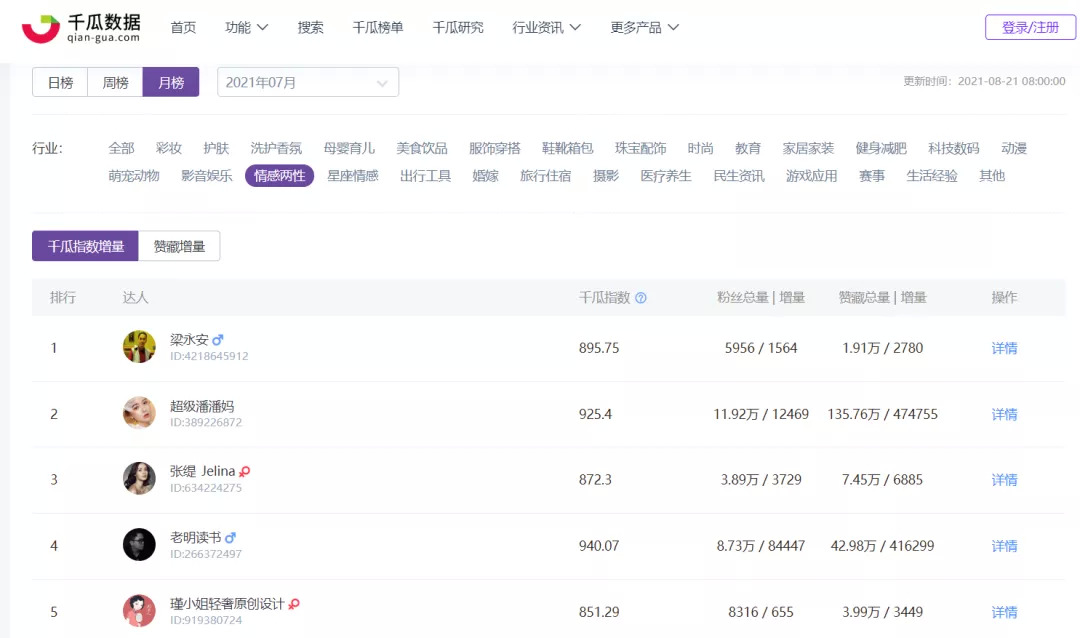Screen dimensions: 1080x638
Task: Switch to 周榜 weekly ranking
Action: (x=115, y=83)
